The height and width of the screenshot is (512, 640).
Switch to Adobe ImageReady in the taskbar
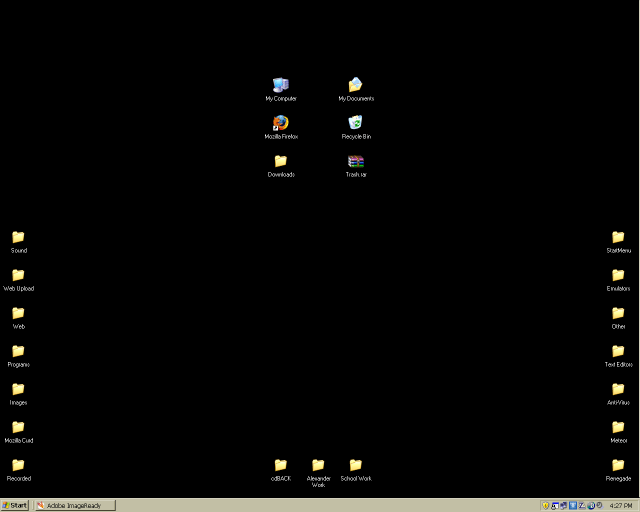click(x=75, y=505)
